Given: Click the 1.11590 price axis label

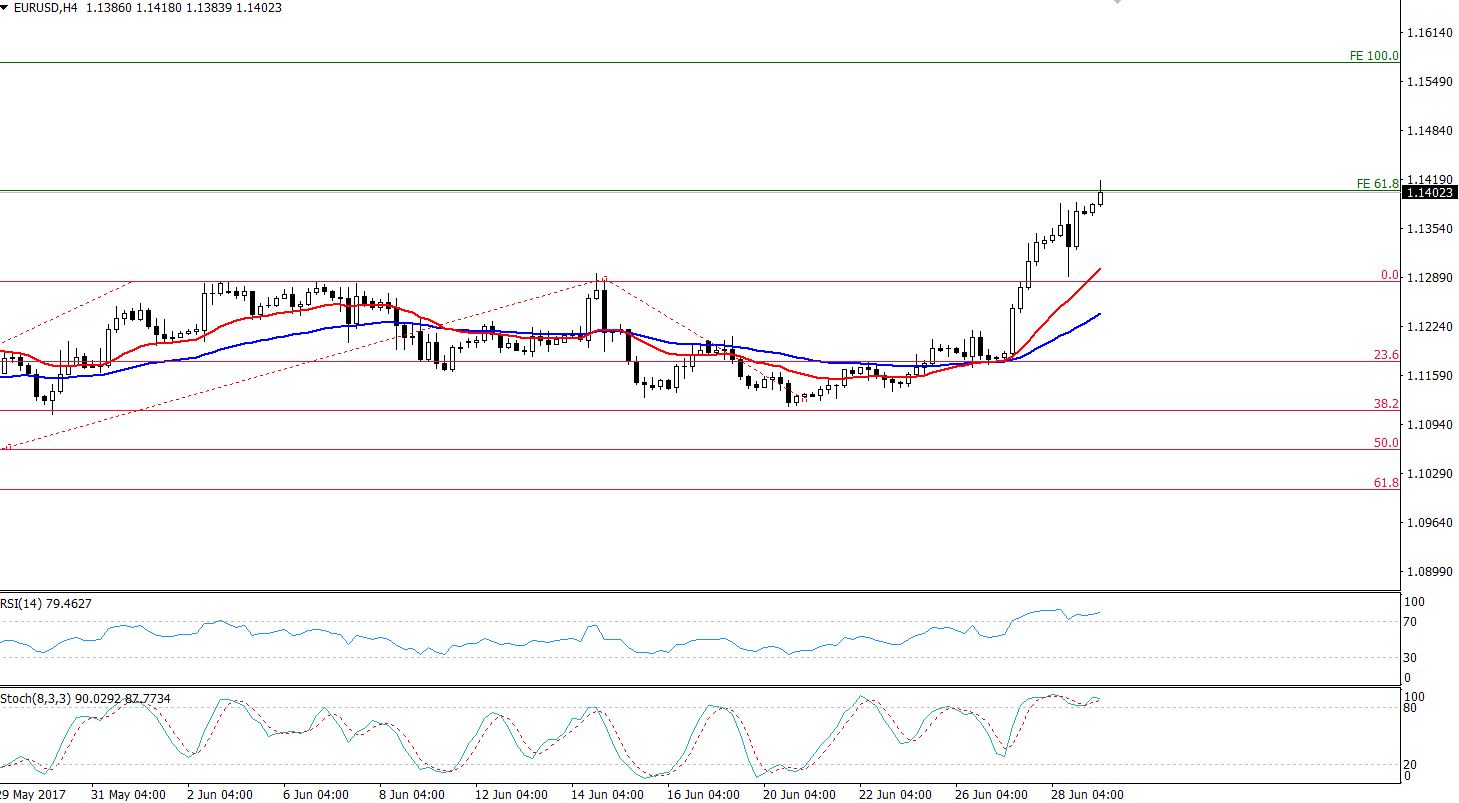Looking at the screenshot, I should pos(1429,376).
